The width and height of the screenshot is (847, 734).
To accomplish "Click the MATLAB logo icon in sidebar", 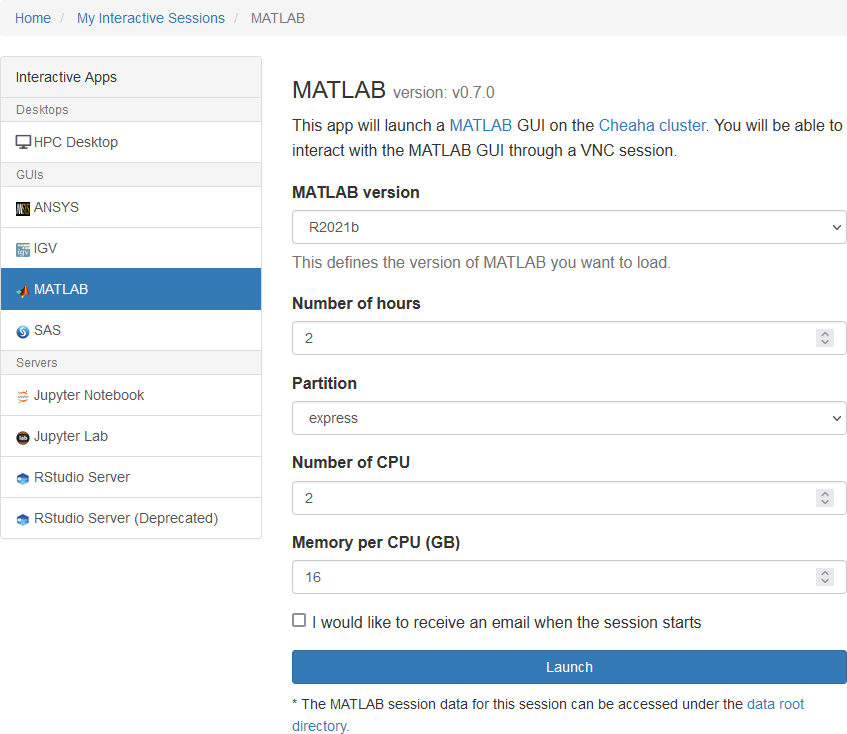I will click(x=23, y=290).
